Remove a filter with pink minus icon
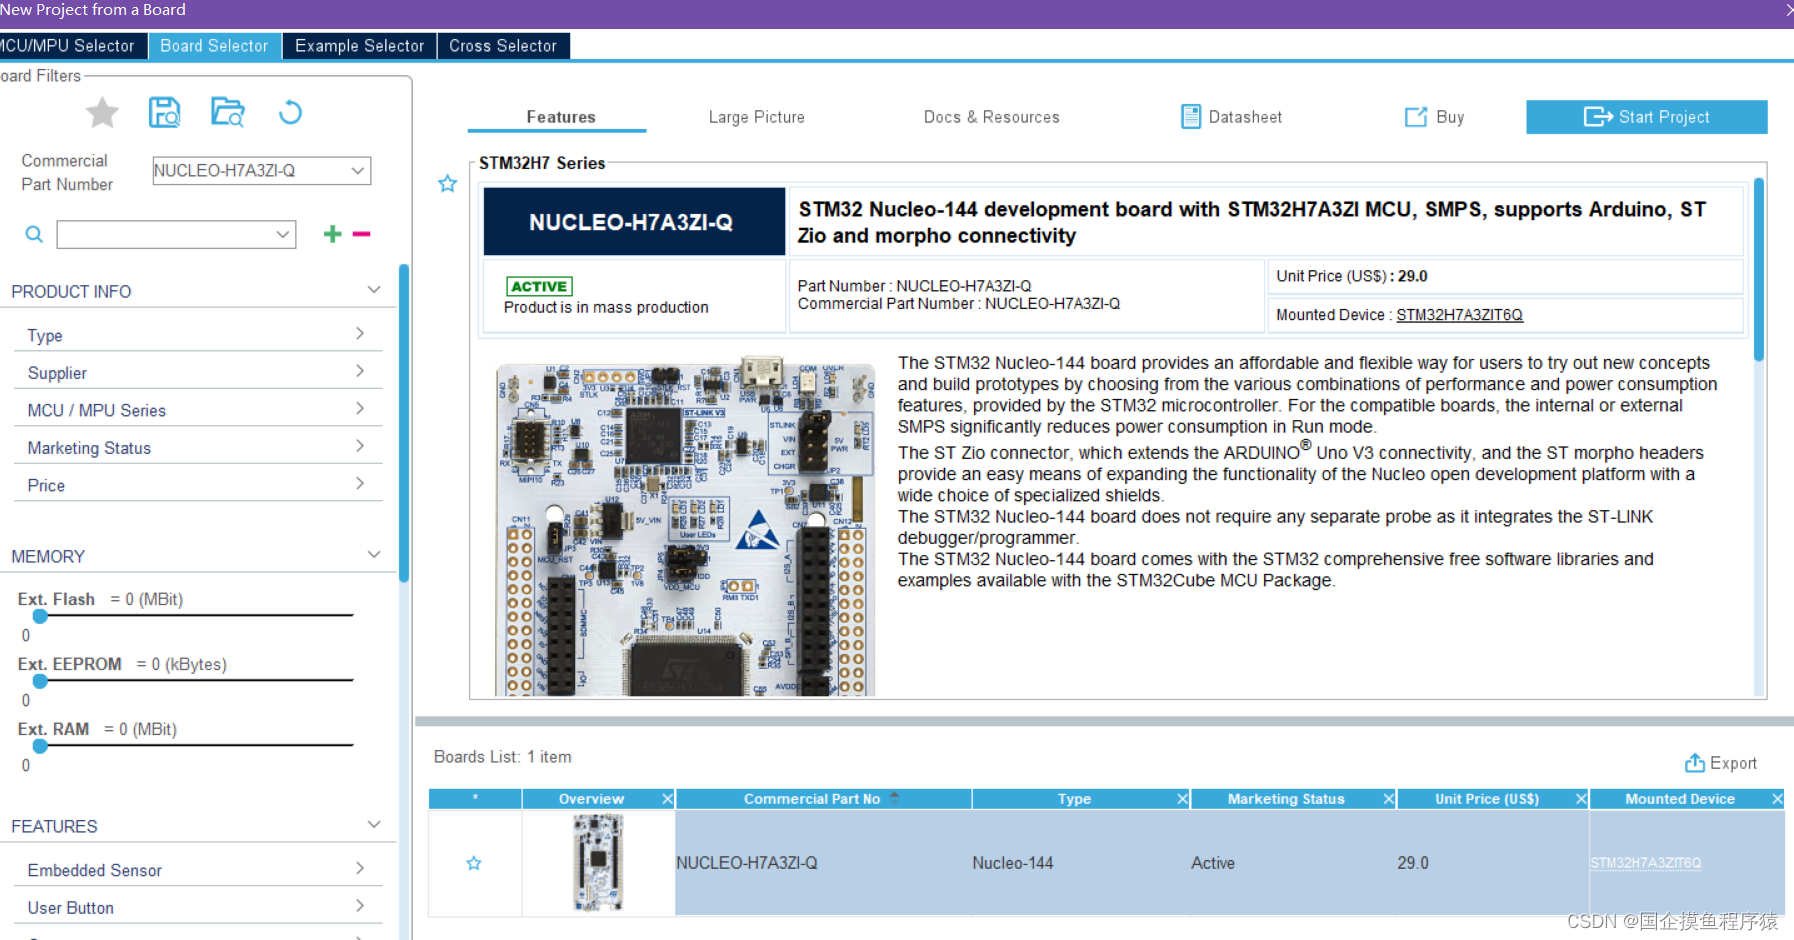 tap(362, 234)
